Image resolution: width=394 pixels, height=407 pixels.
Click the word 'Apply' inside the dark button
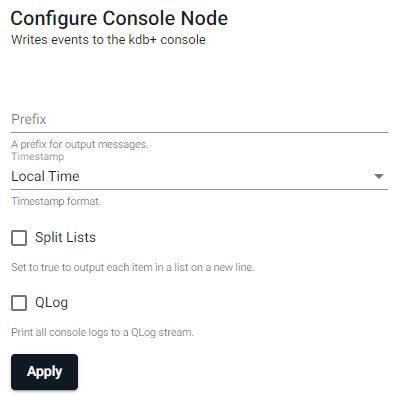(44, 372)
